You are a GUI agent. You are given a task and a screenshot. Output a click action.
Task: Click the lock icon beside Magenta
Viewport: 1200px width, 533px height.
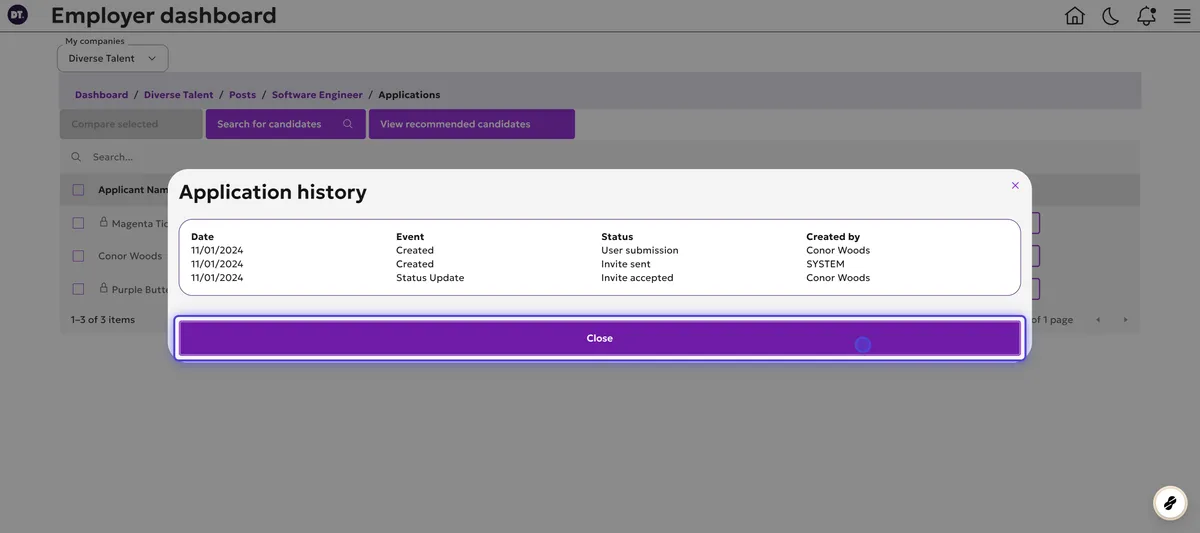click(x=103, y=222)
